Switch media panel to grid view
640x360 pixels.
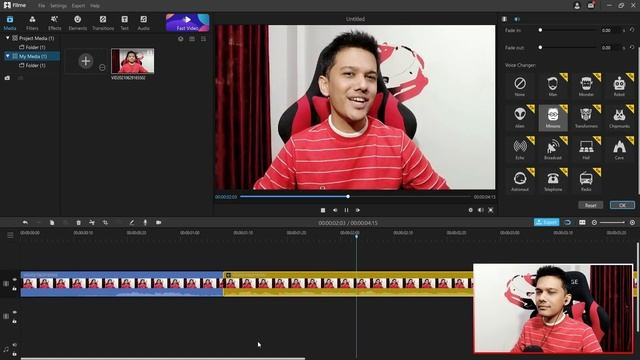point(203,39)
